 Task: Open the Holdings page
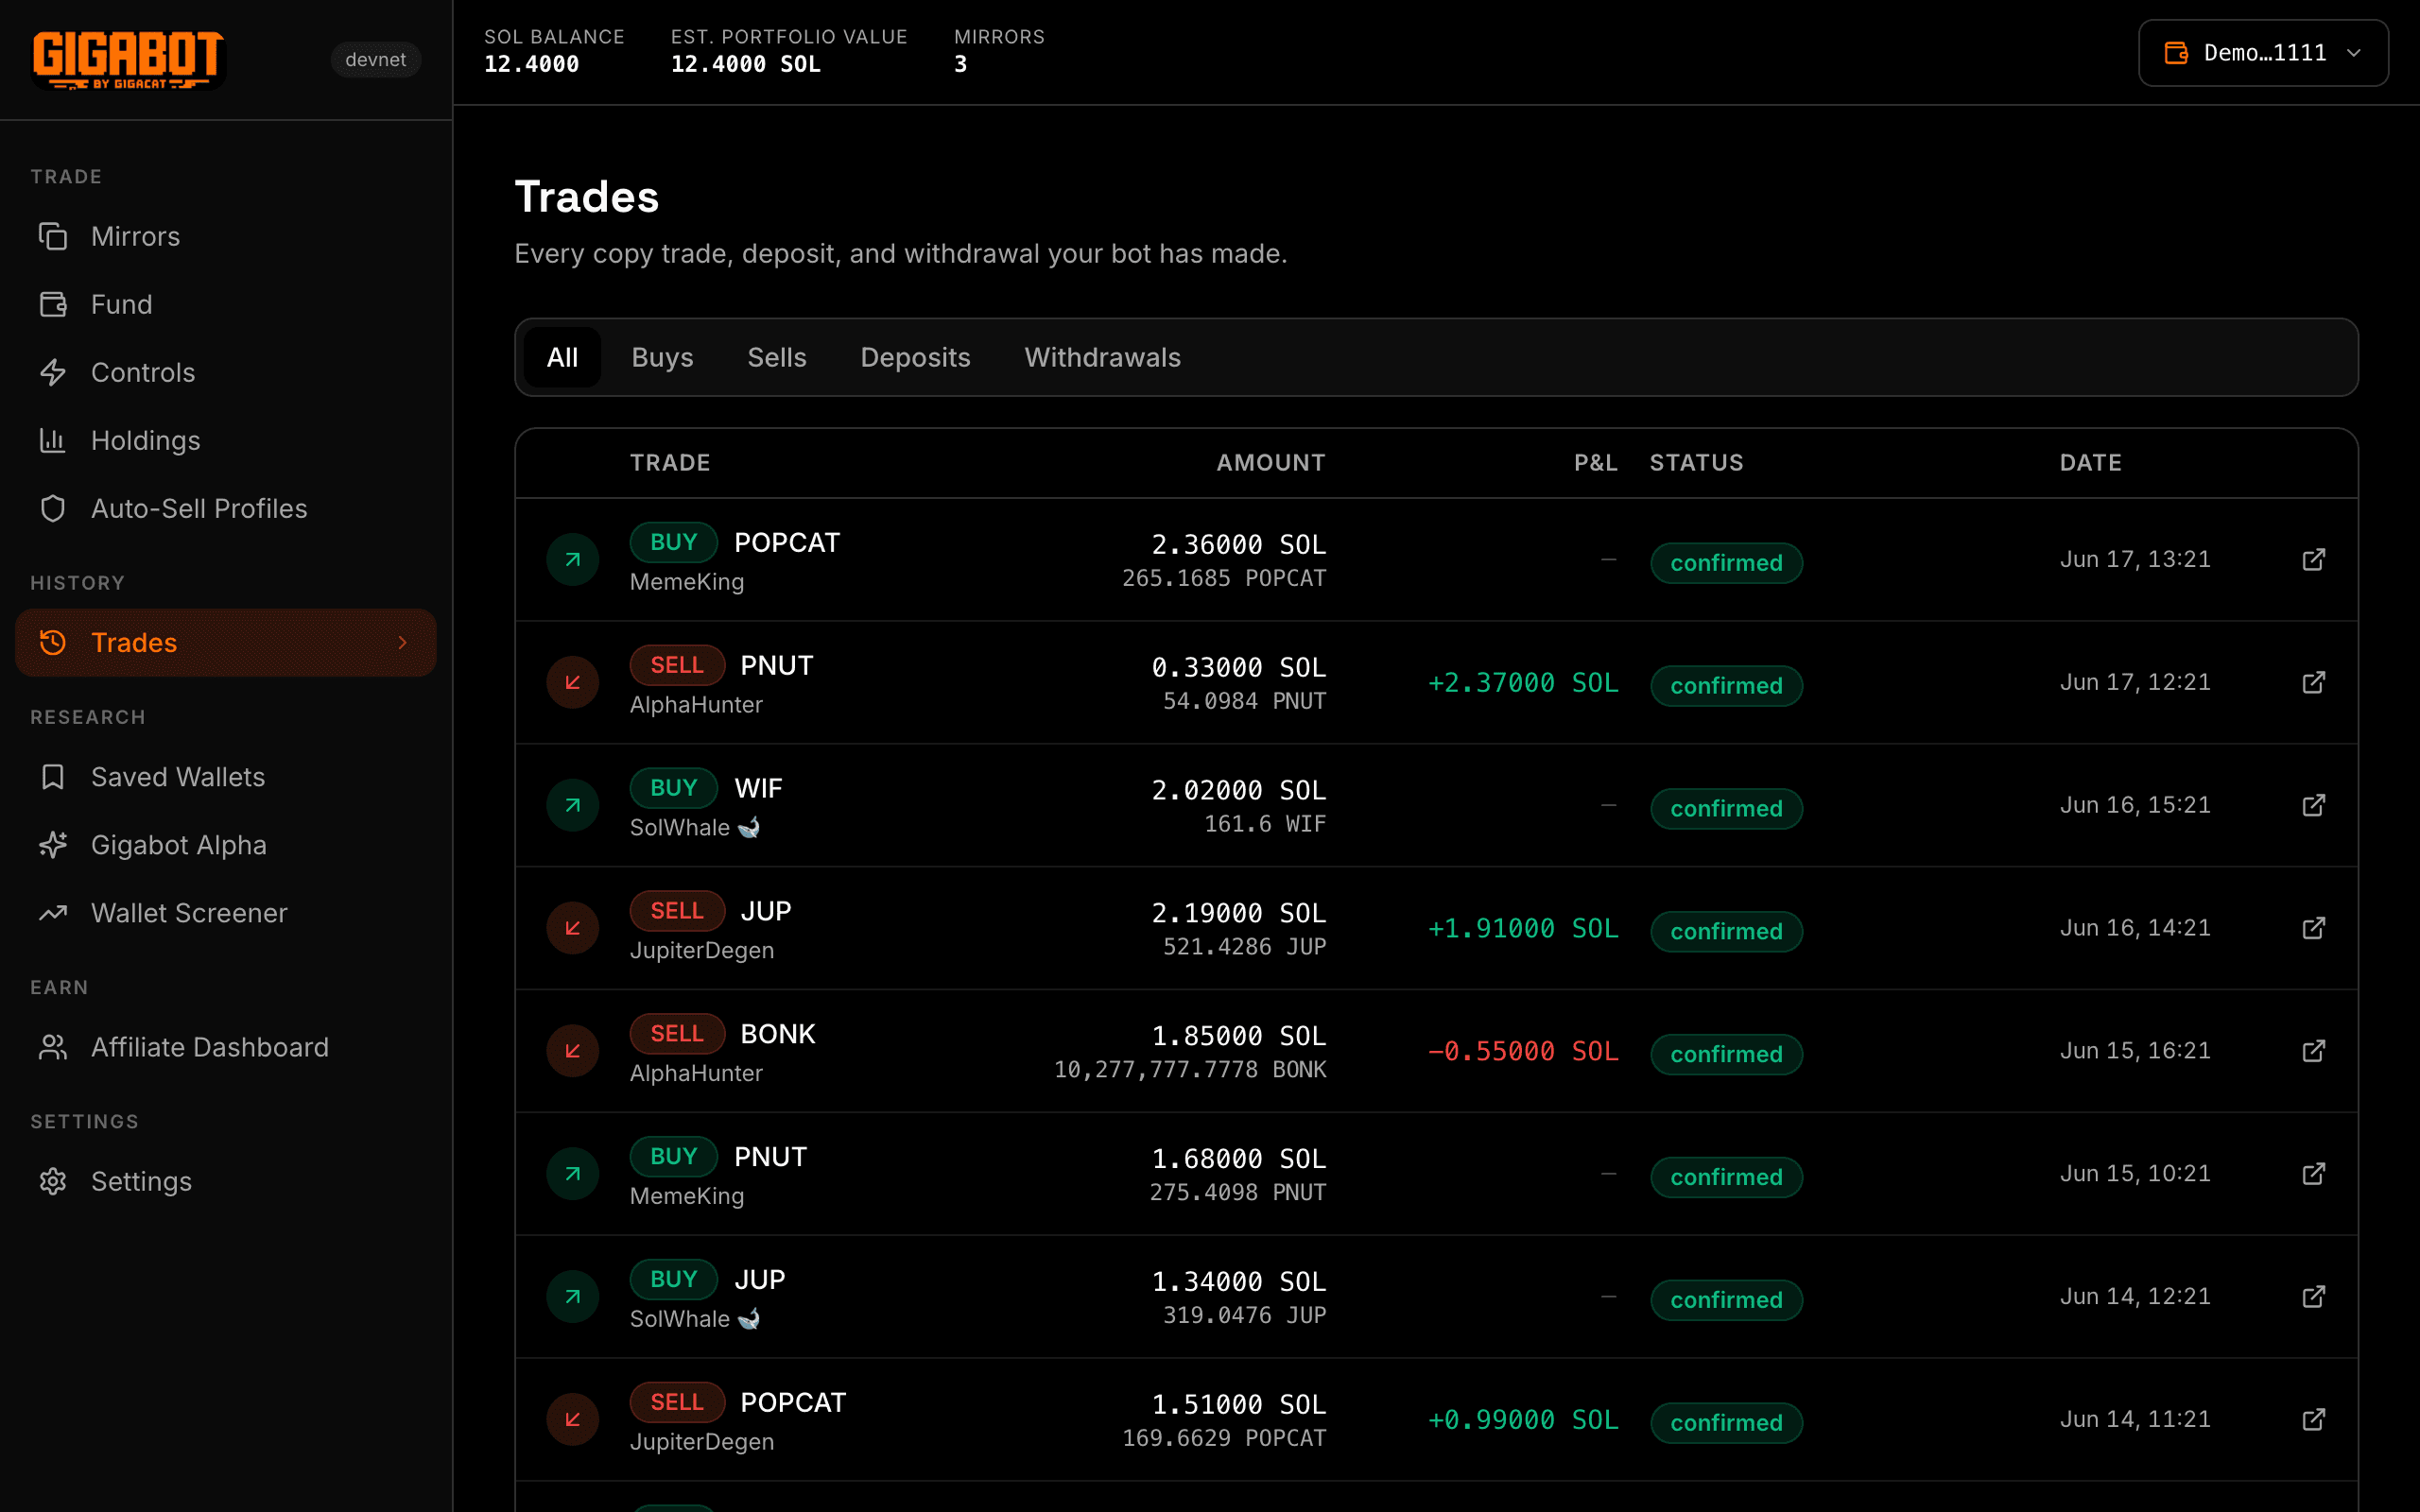tap(226, 440)
